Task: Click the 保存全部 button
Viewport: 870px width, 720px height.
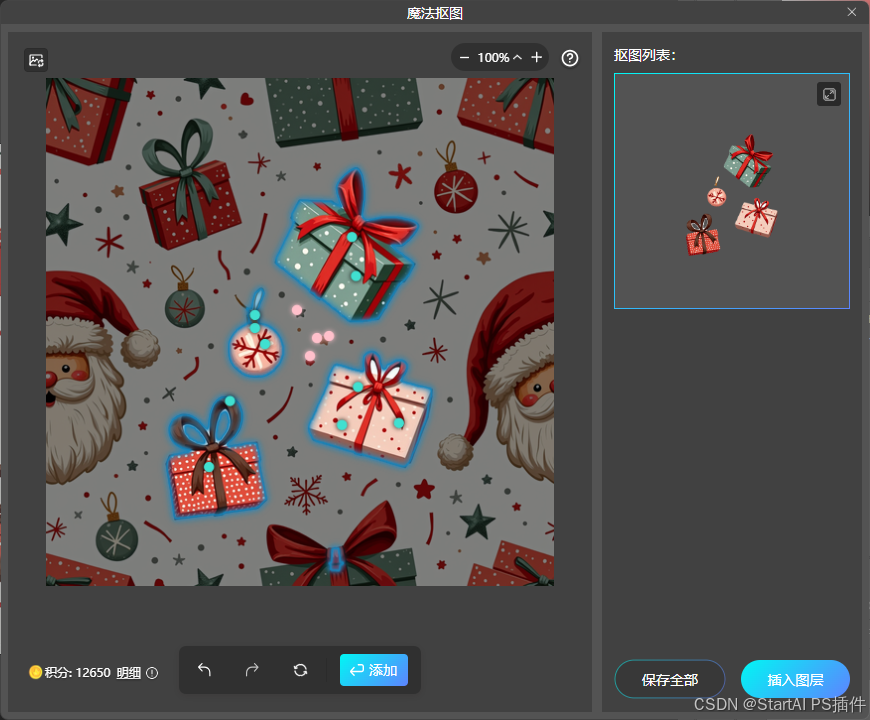Action: coord(670,680)
